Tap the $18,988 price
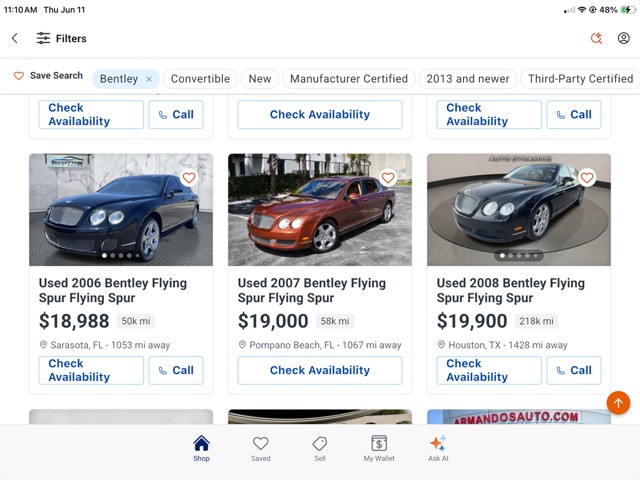Viewport: 640px width, 480px height. click(x=74, y=321)
